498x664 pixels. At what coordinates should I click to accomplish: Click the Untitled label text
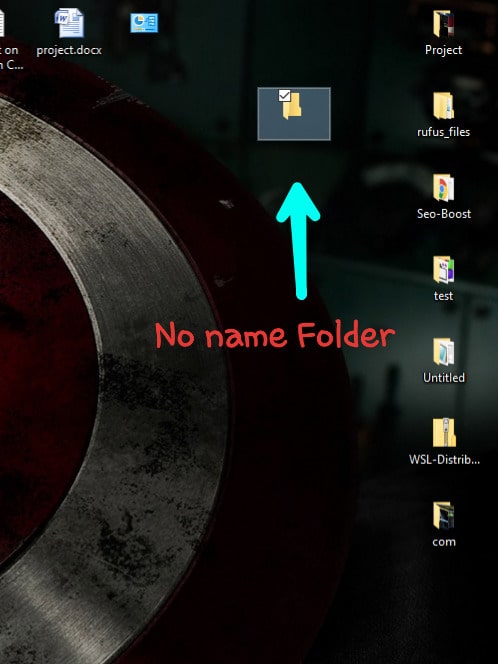(444, 378)
